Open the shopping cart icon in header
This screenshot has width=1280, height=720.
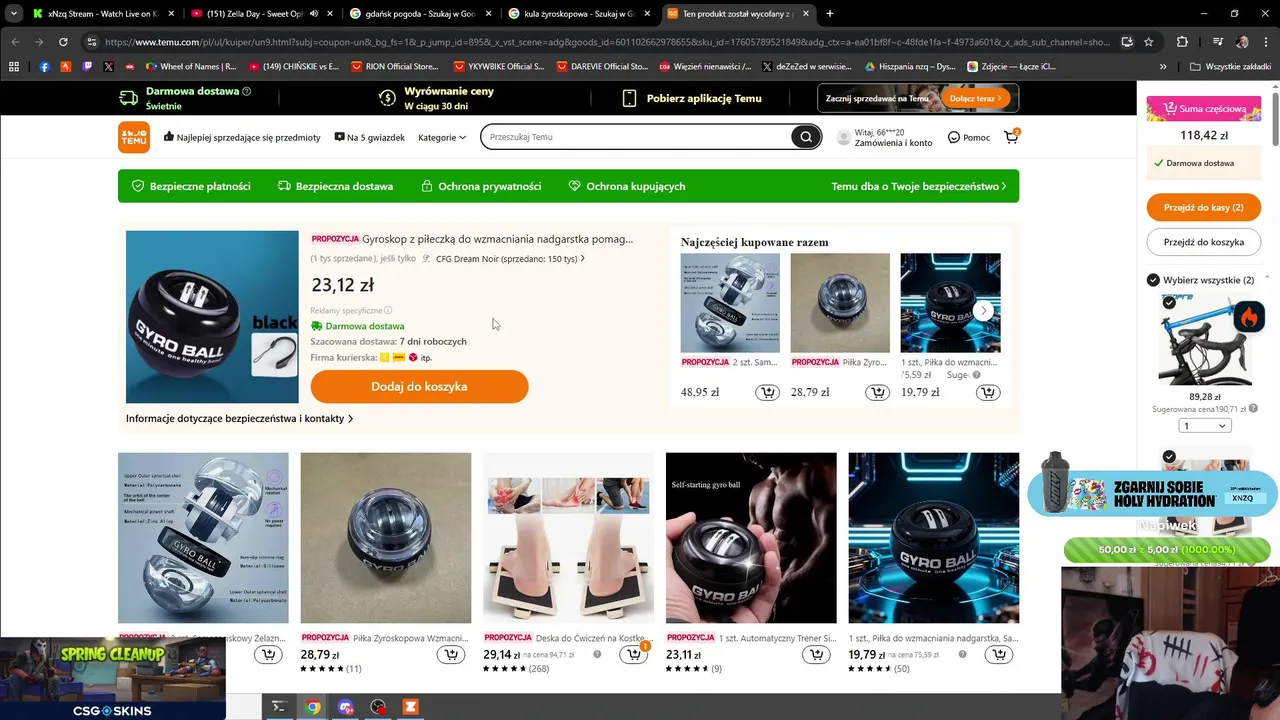(x=1012, y=137)
